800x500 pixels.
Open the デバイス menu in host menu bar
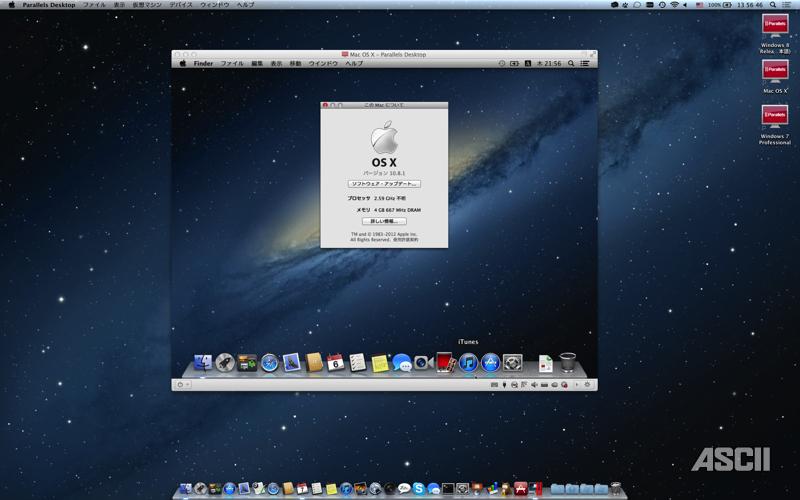(182, 5)
